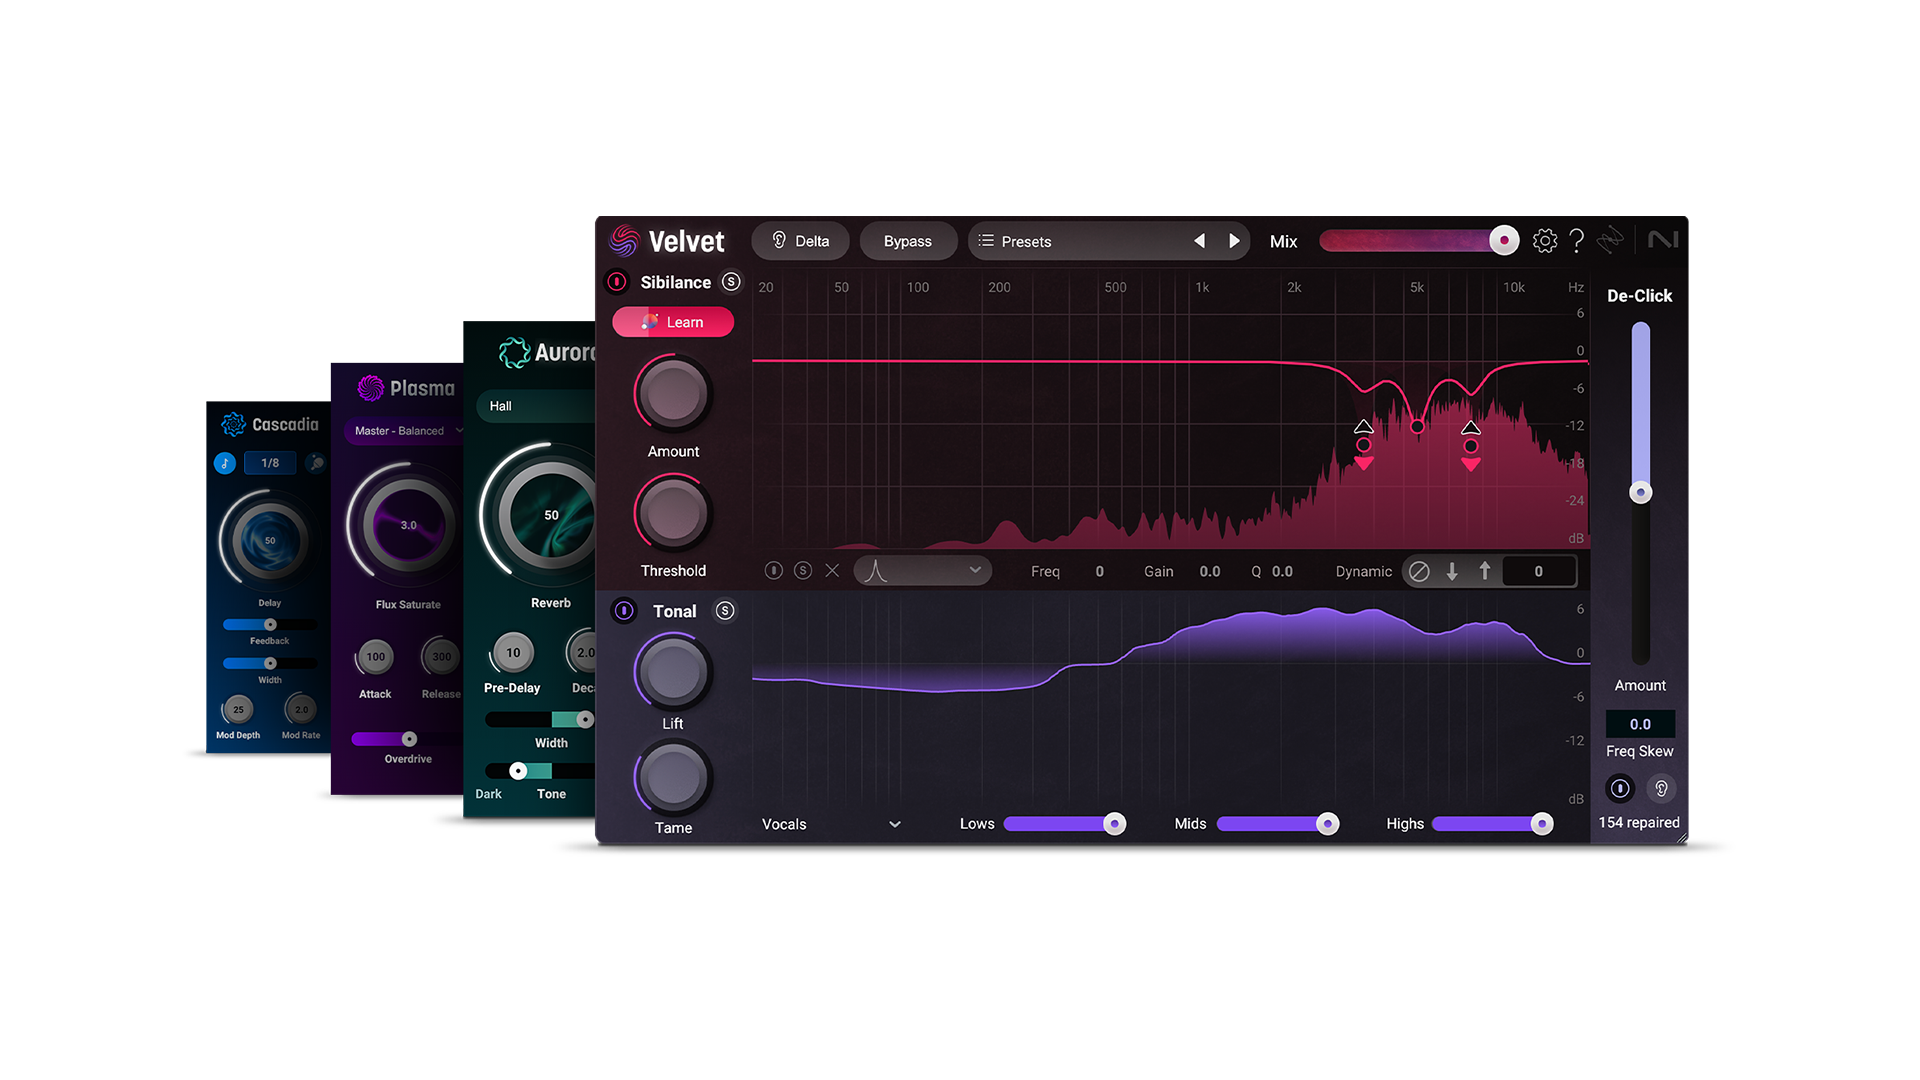Click the Dynamic amount value field
Viewport: 1920px width, 1080px height.
point(1538,571)
